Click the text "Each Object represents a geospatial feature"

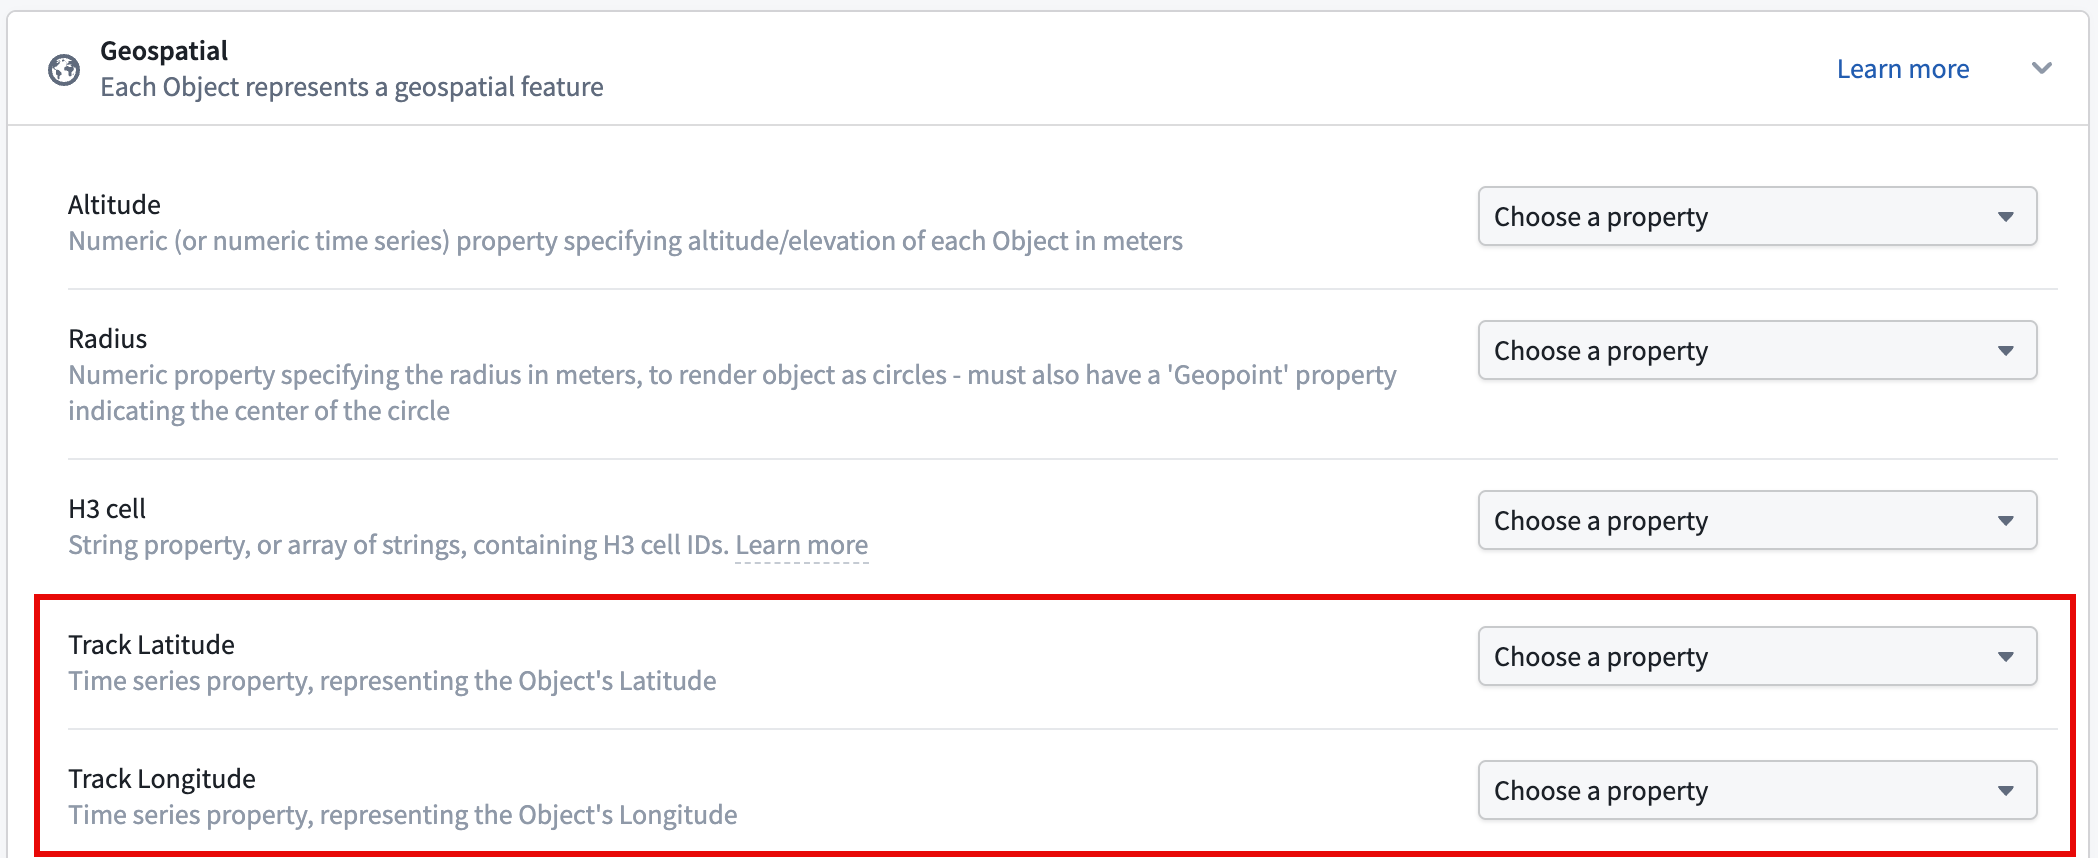pyautogui.click(x=351, y=87)
